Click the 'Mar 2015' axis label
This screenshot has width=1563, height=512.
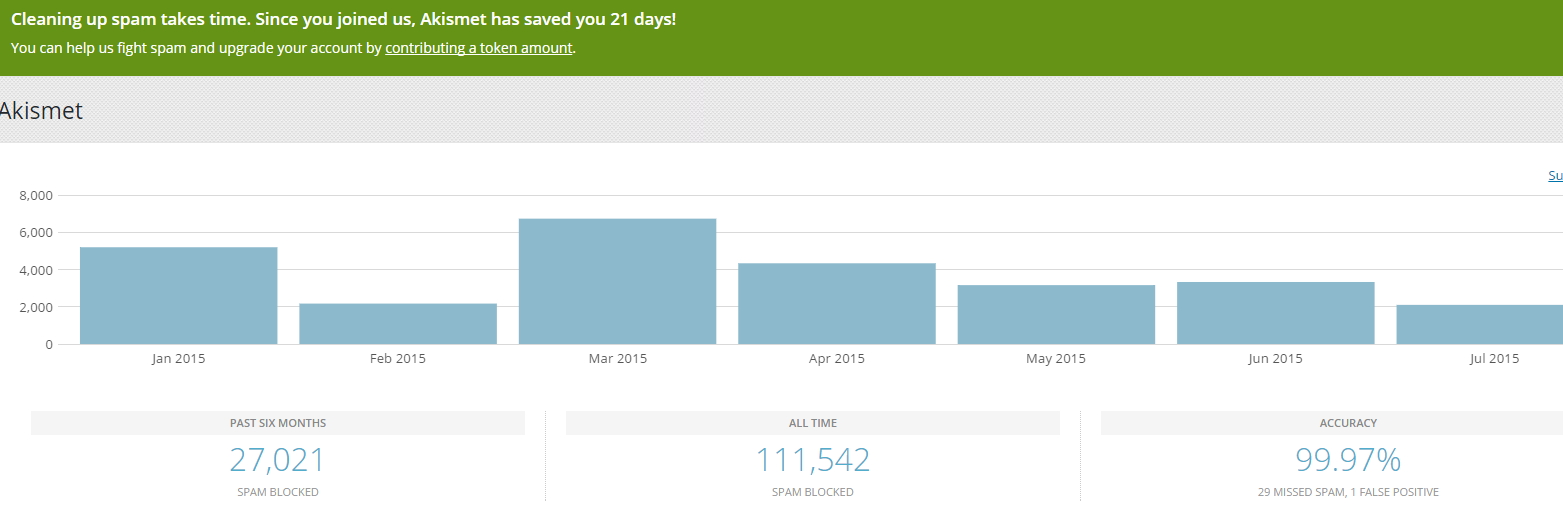point(617,359)
